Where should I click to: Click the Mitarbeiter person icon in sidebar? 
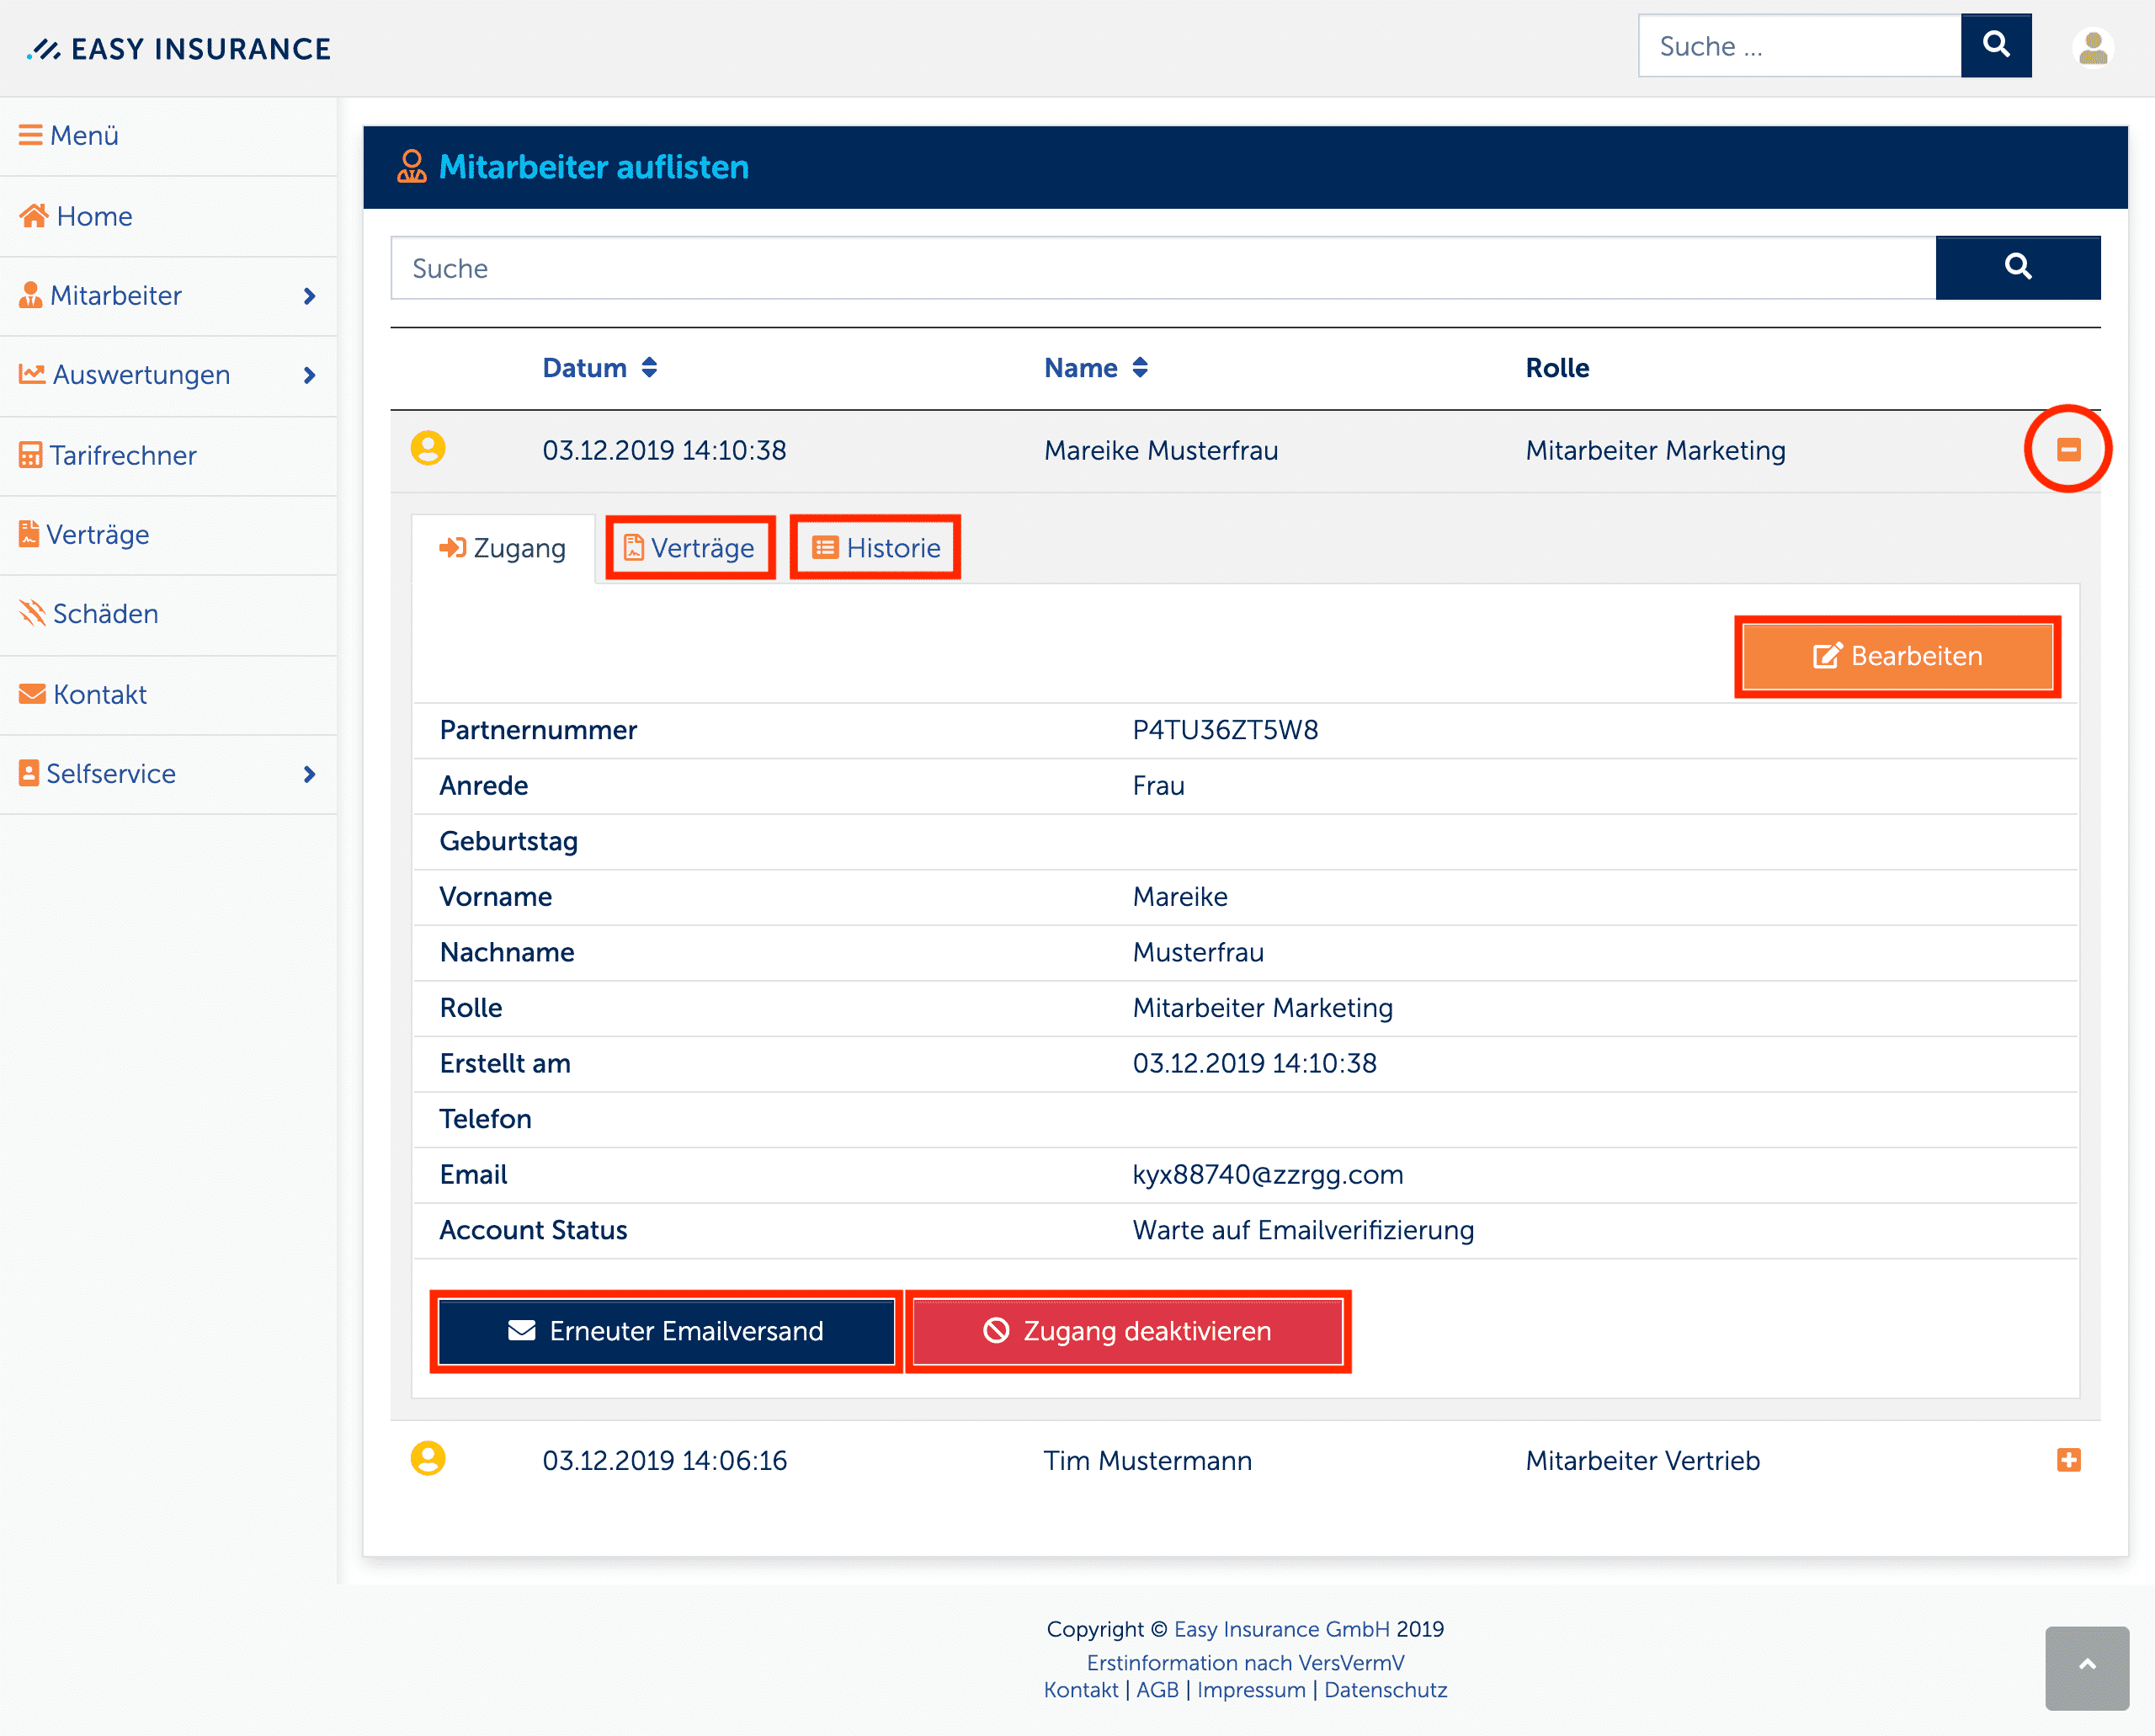[x=31, y=295]
